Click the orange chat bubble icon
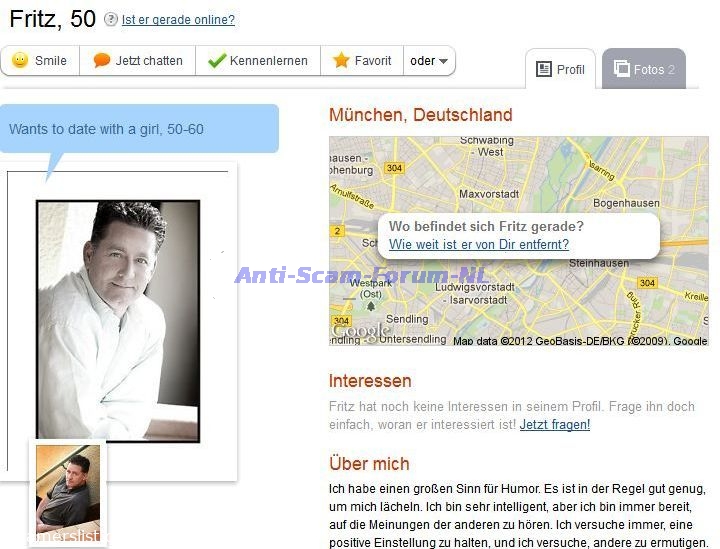The image size is (720, 549). tap(102, 61)
